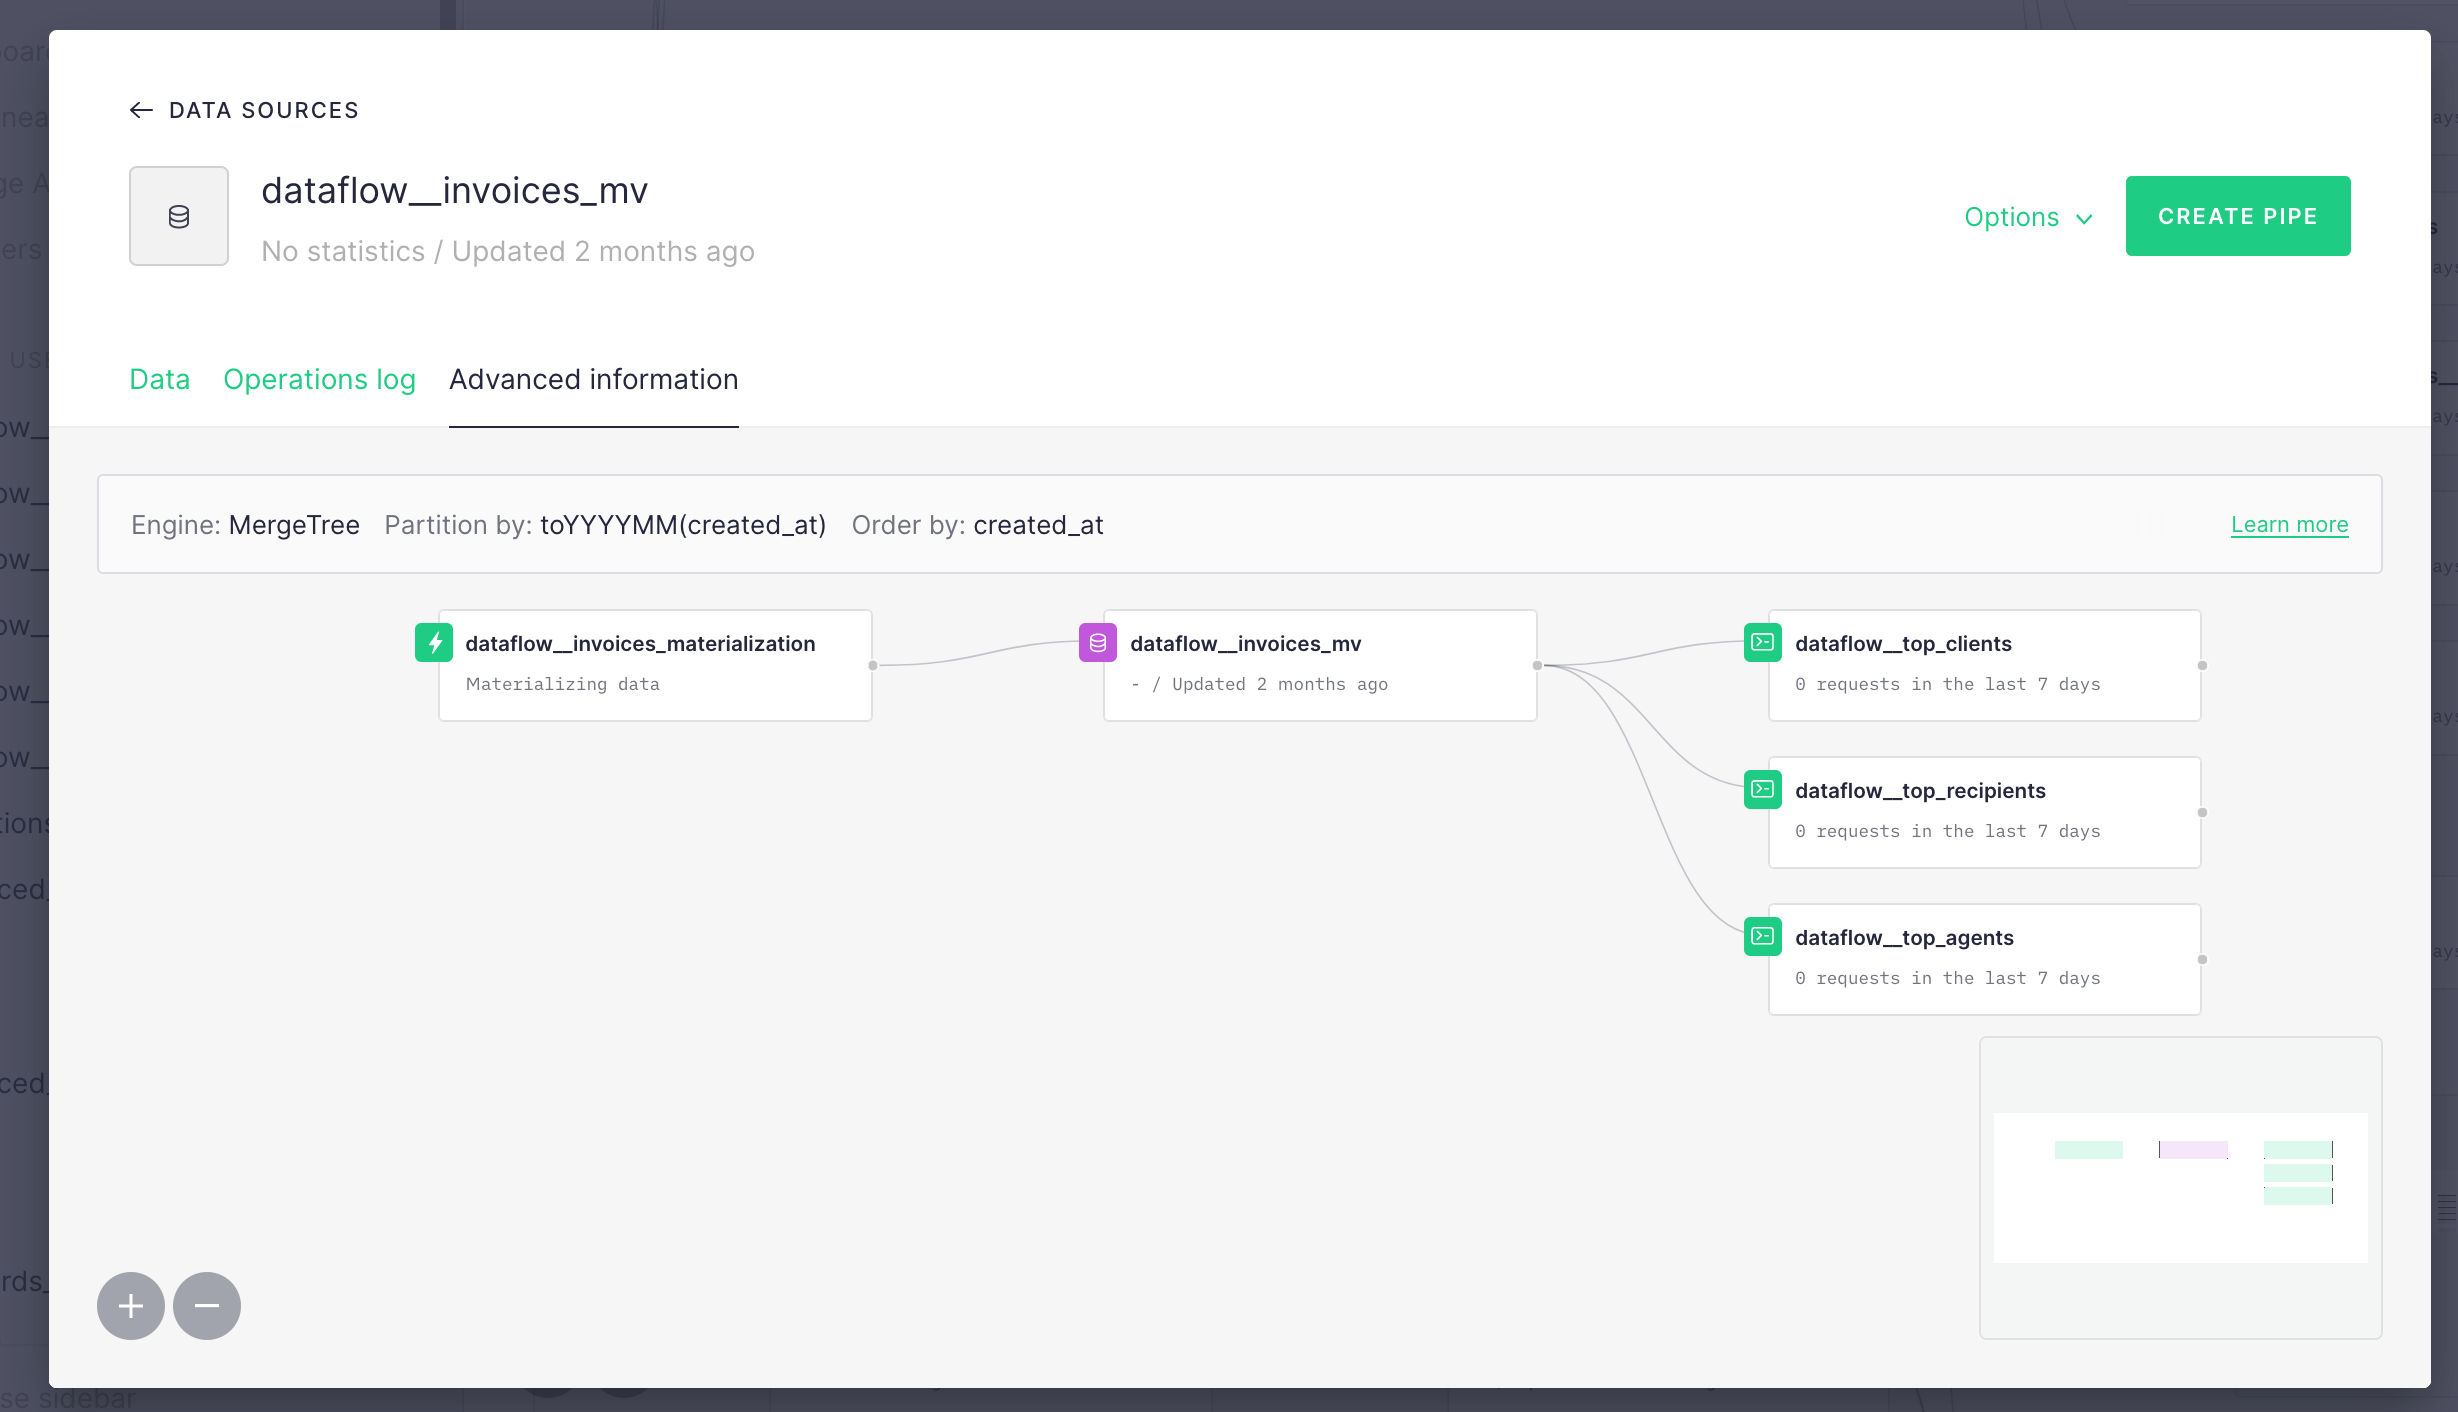2458x1412 pixels.
Task: Click the dataflow__invoices_materialization node icon
Action: 436,642
